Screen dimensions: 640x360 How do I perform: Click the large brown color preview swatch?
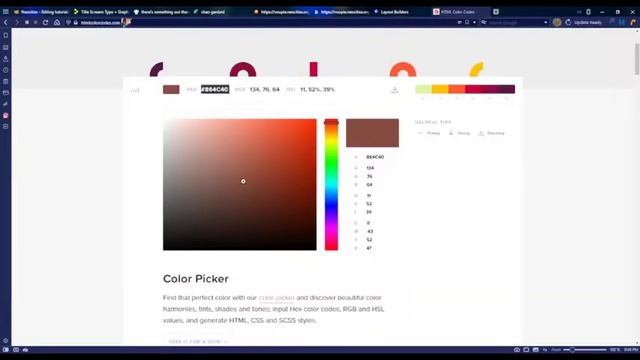[372, 133]
